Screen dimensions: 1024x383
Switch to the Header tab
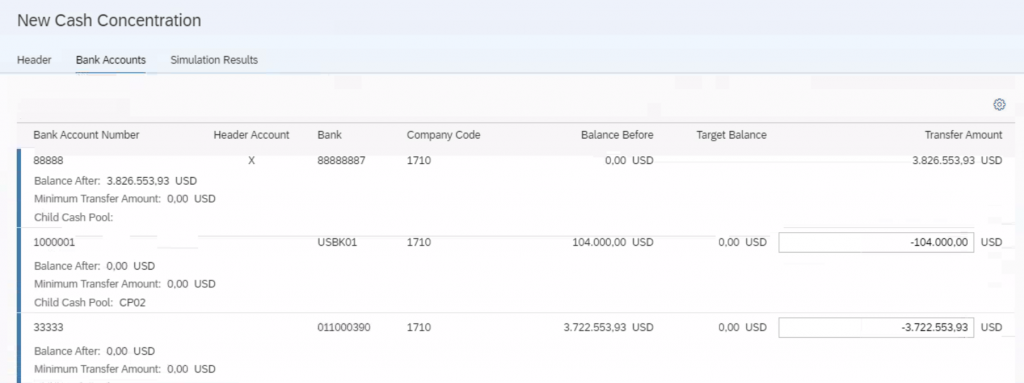click(x=34, y=59)
